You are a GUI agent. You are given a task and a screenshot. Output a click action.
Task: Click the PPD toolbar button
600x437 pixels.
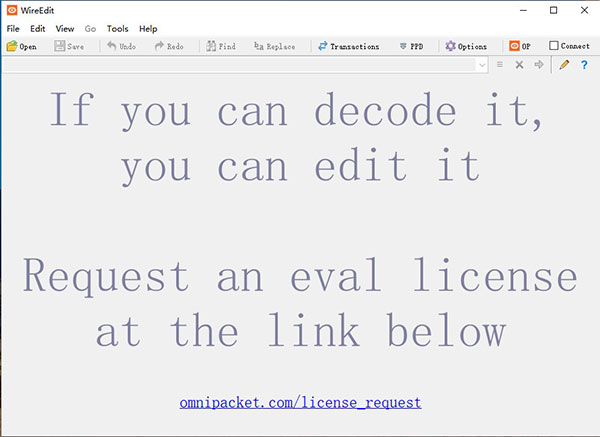point(411,46)
